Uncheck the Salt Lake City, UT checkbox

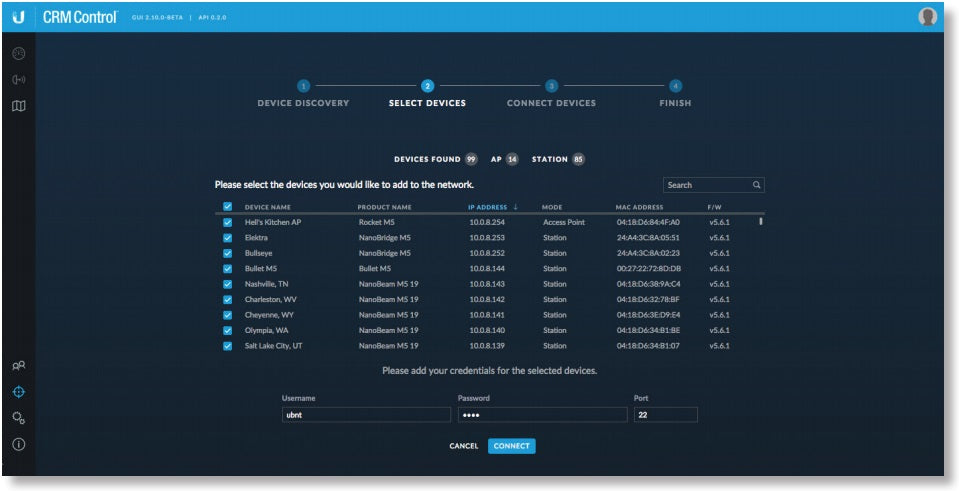click(x=228, y=346)
